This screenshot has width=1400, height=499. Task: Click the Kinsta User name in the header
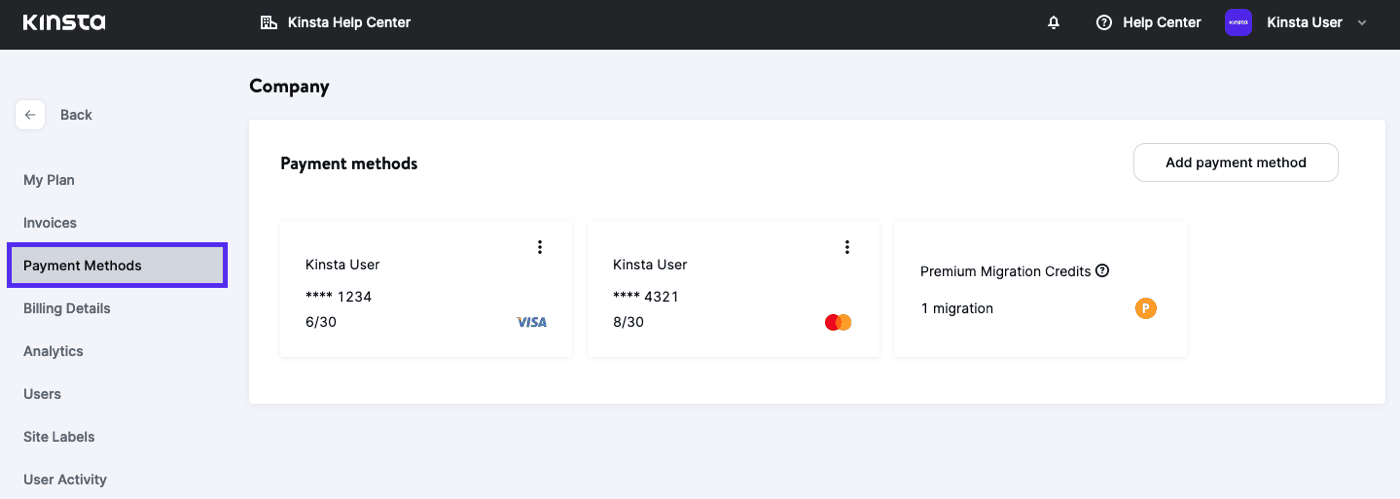(1304, 22)
